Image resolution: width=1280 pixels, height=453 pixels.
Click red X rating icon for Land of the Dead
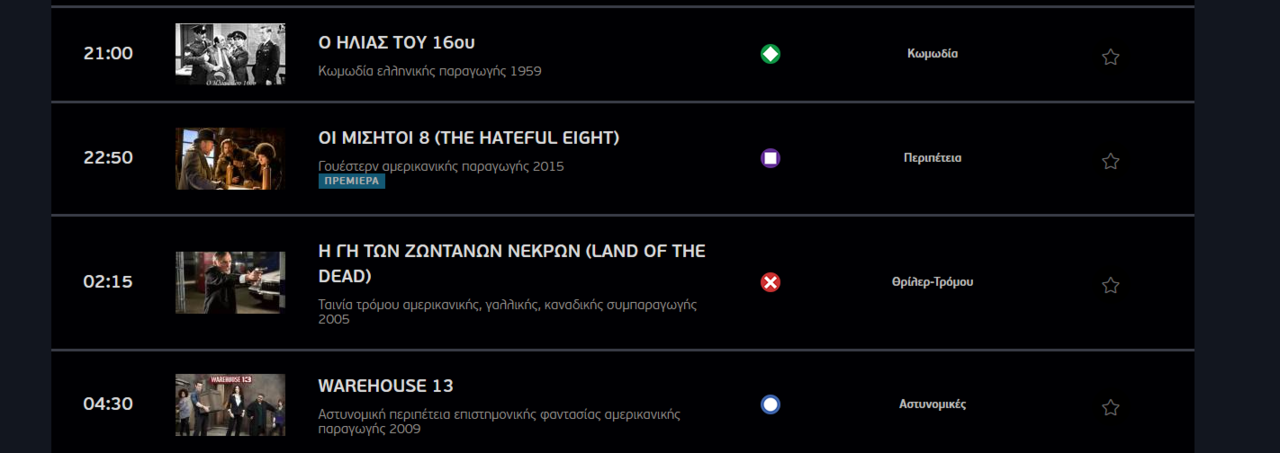point(770,282)
